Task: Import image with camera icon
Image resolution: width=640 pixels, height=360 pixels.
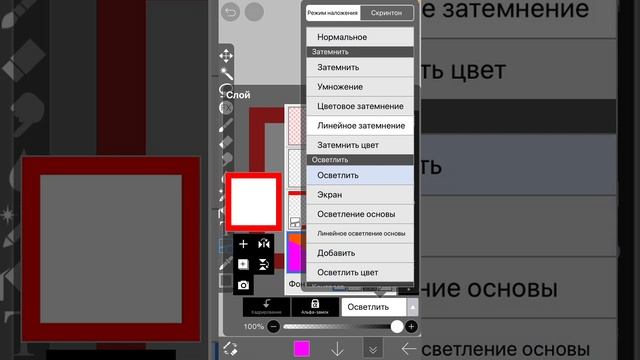Action: click(243, 285)
